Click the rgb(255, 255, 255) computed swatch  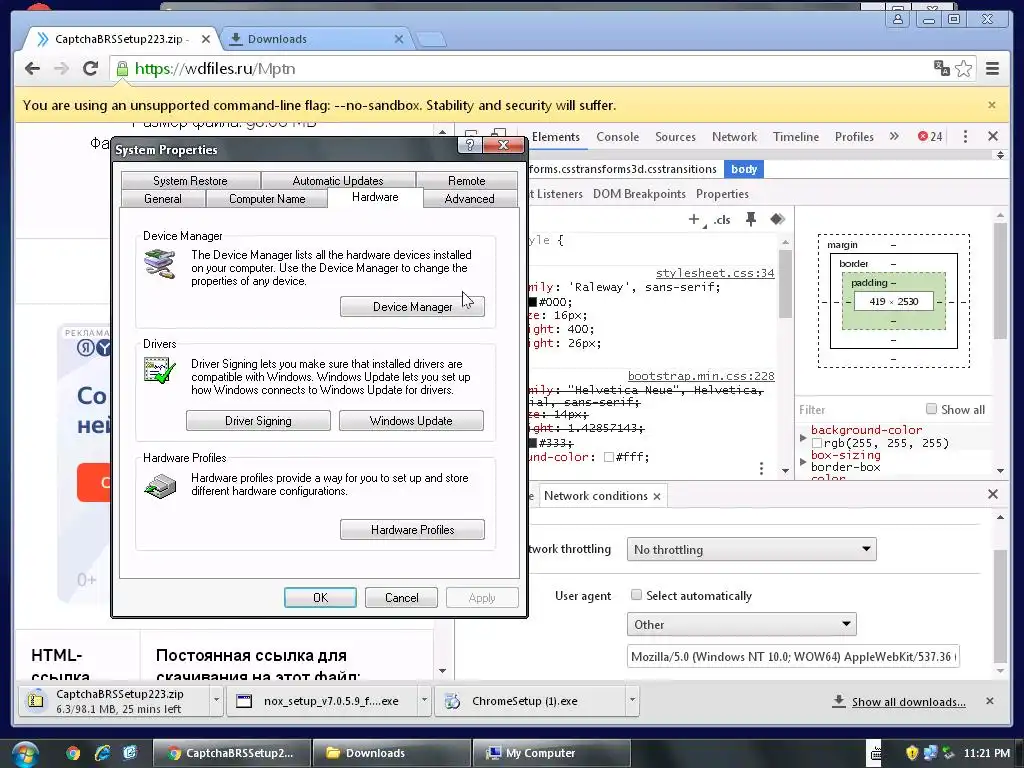click(x=816, y=443)
